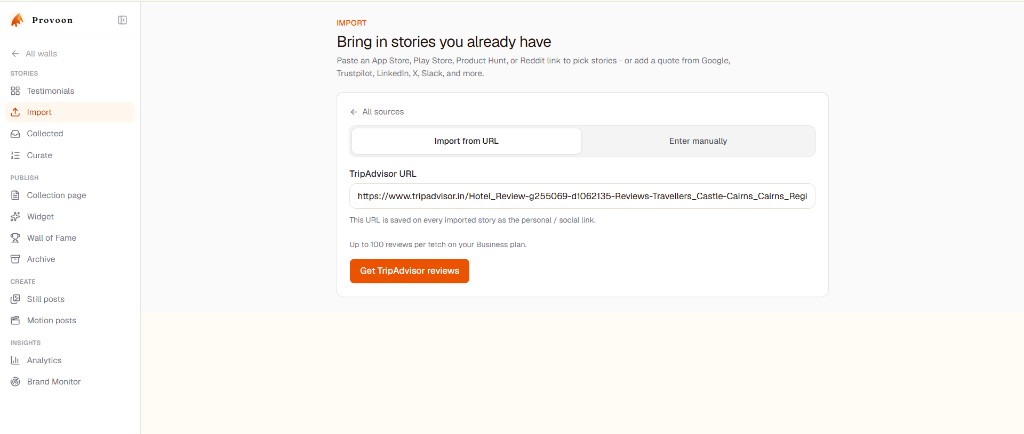Click the Still posts image icon

click(x=16, y=299)
